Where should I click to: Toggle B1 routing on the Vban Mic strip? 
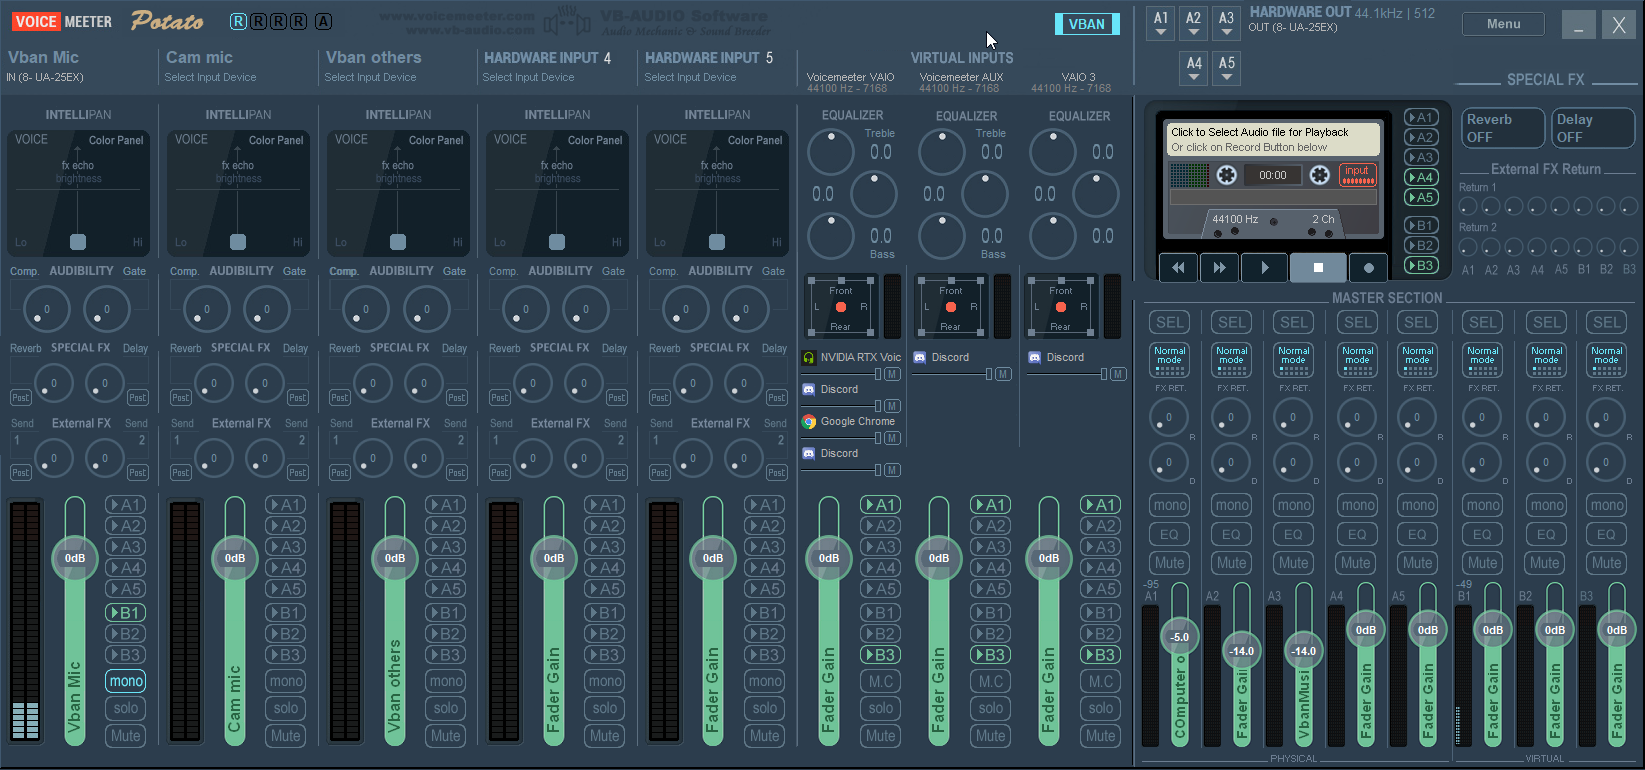coord(126,613)
